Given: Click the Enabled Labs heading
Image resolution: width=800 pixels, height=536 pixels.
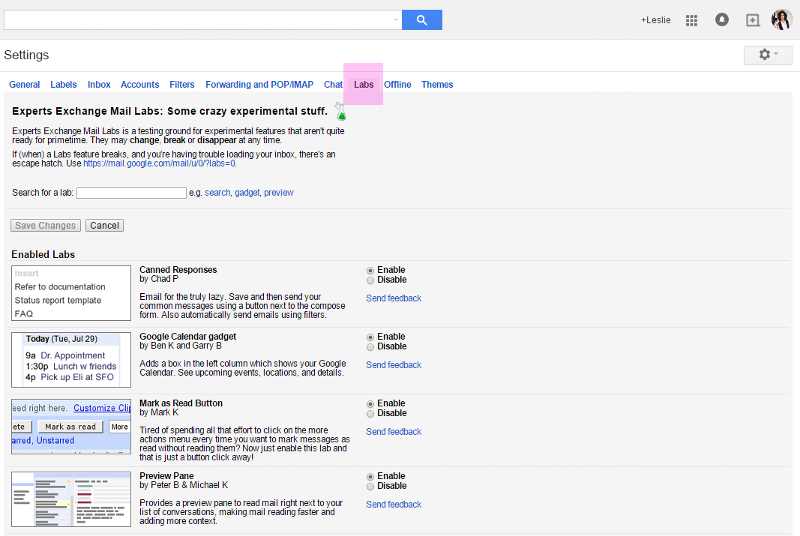Looking at the screenshot, I should tap(43, 254).
